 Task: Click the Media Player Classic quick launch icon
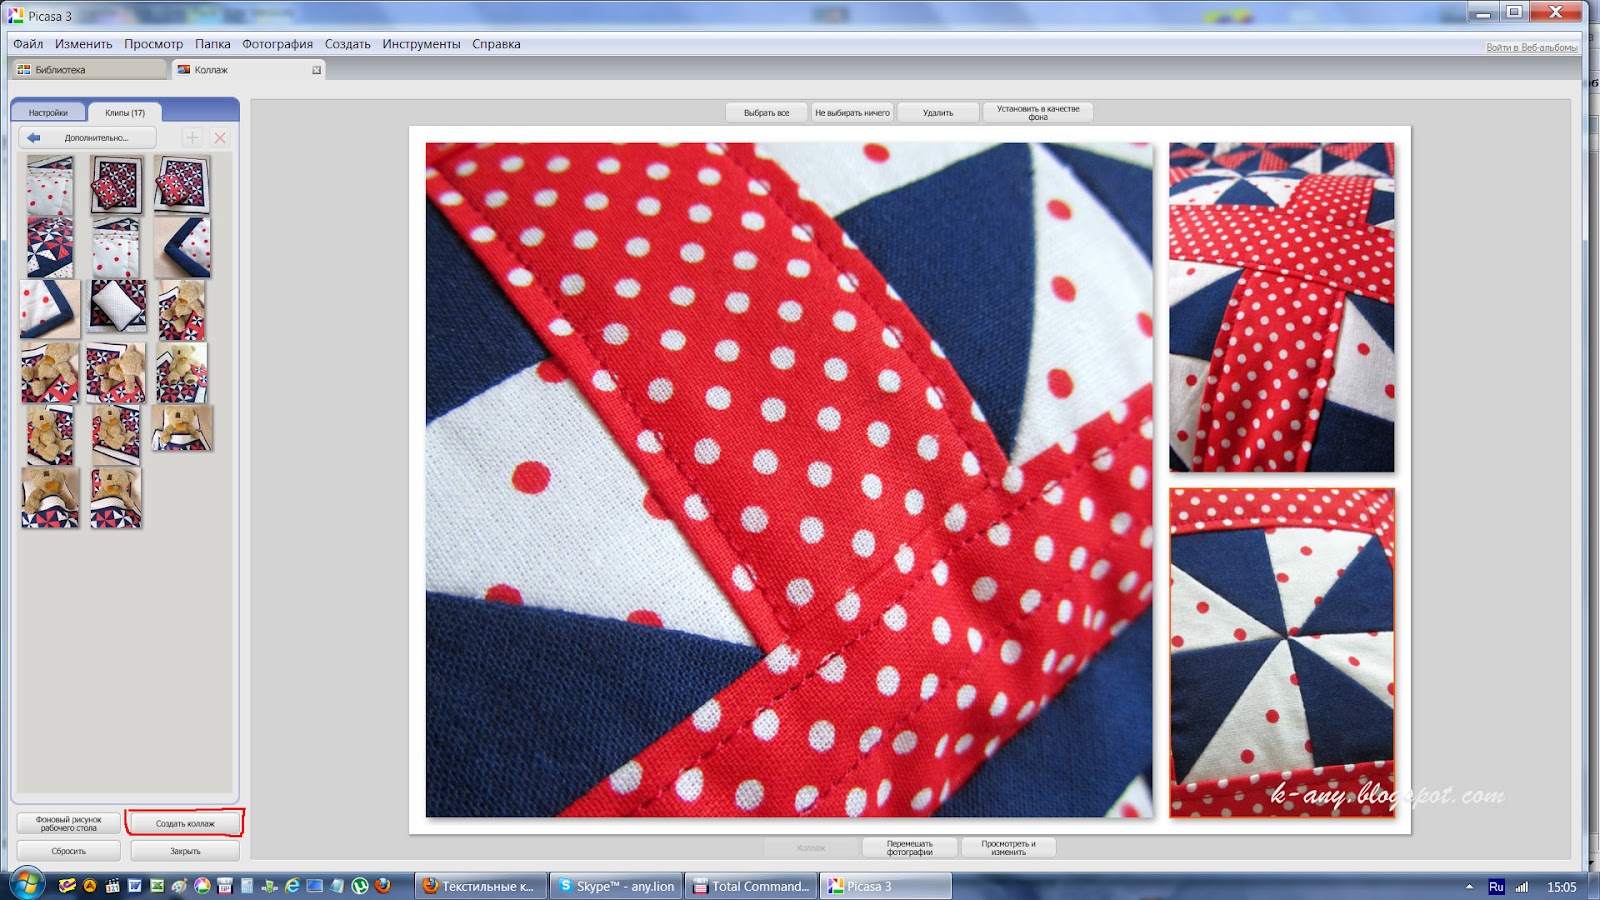[x=112, y=886]
